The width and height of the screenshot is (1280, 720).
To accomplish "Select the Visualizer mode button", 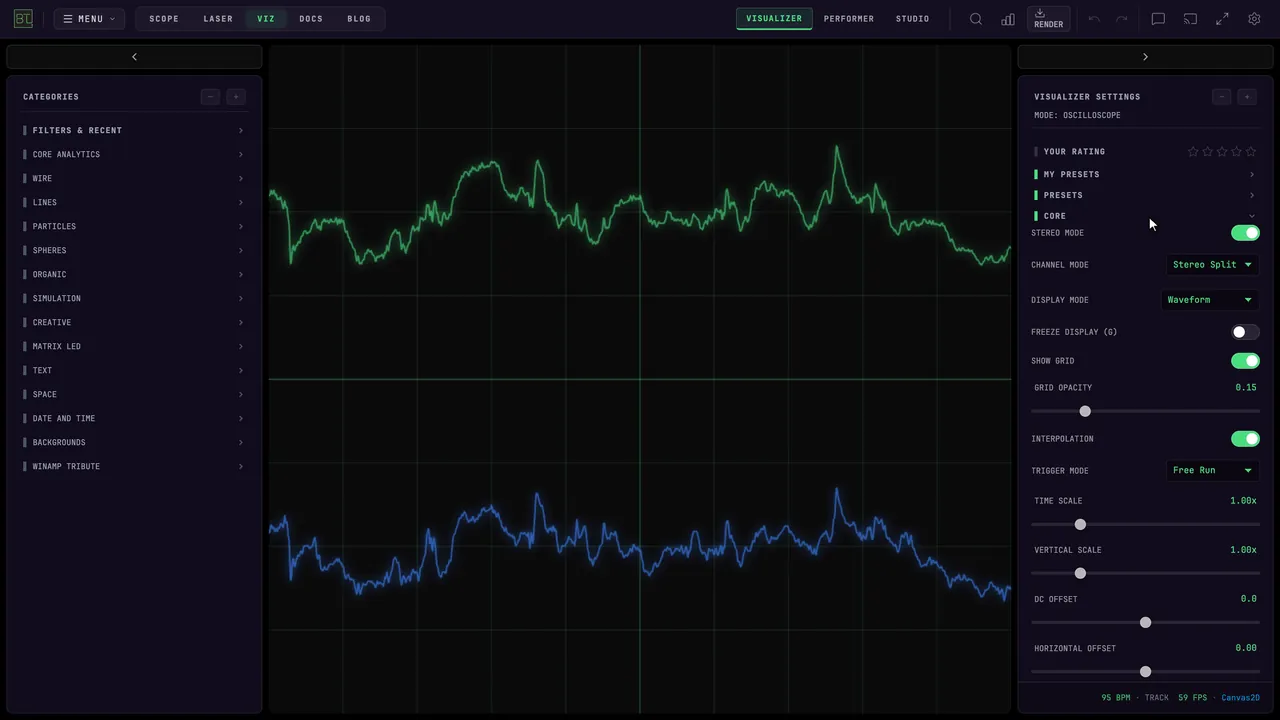I will pos(774,19).
